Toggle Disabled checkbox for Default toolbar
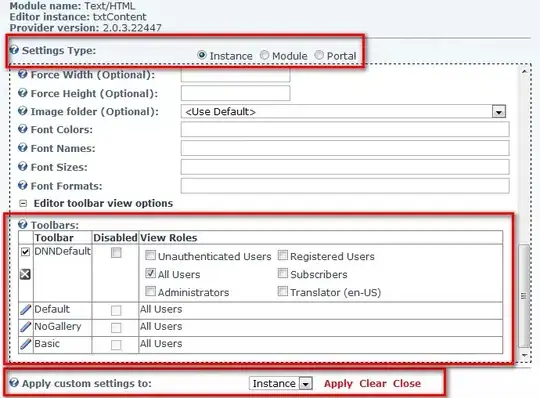Screen dimensions: 540x398 click(116, 310)
